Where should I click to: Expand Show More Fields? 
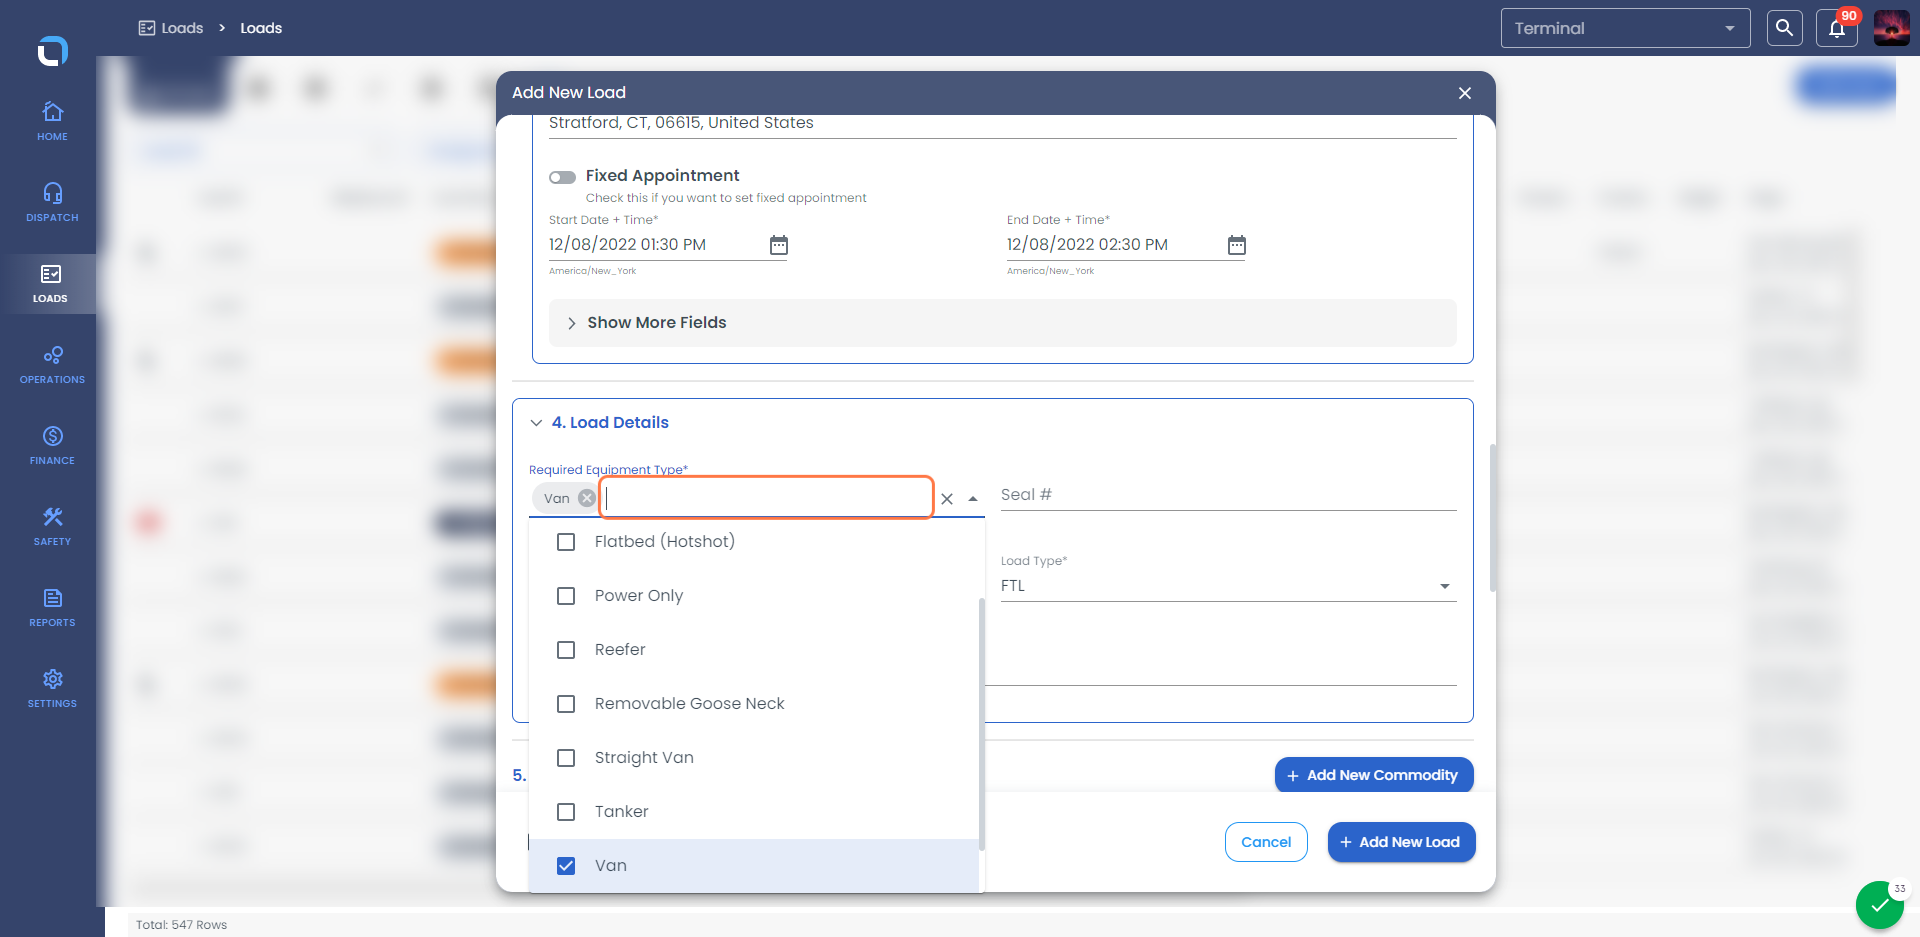click(1002, 323)
